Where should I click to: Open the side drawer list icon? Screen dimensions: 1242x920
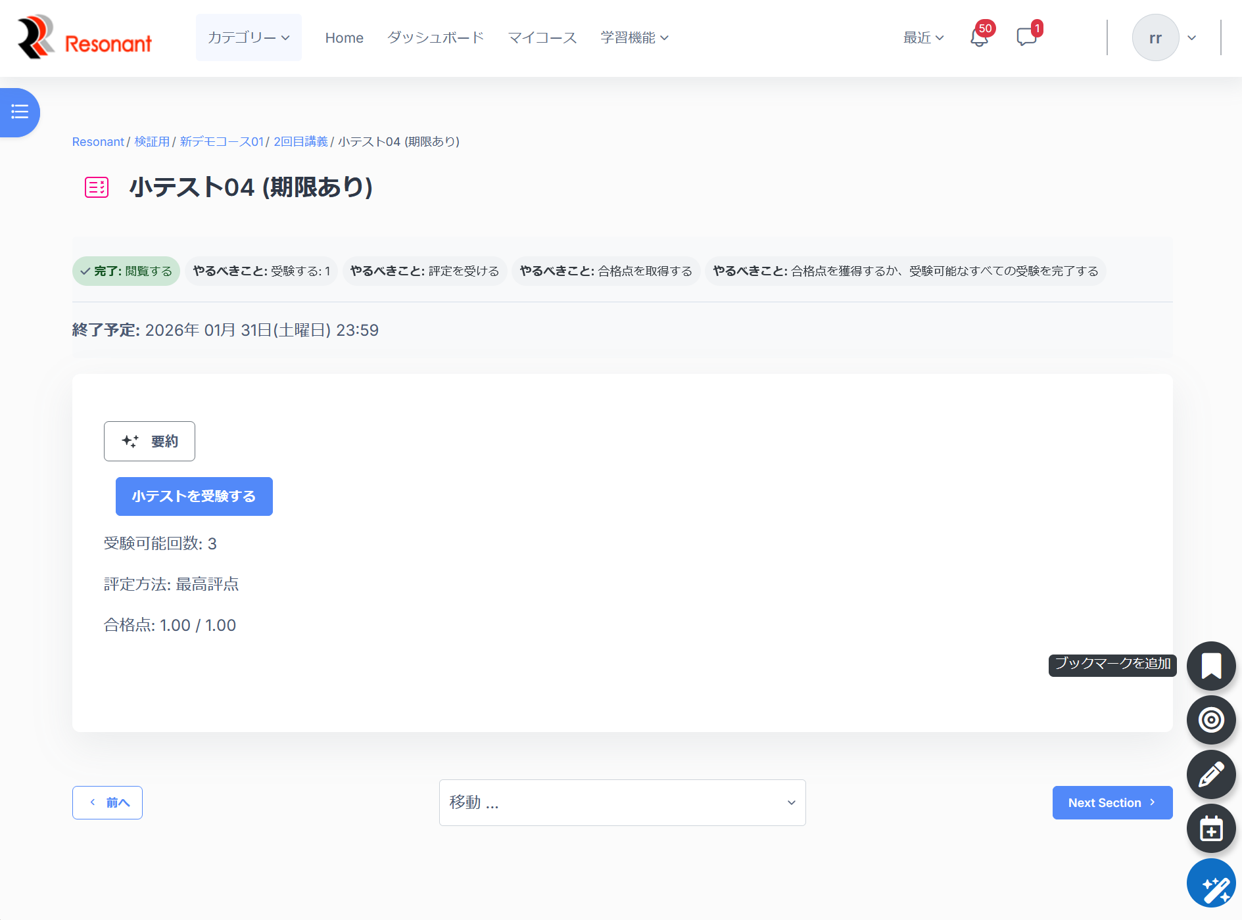click(x=20, y=112)
